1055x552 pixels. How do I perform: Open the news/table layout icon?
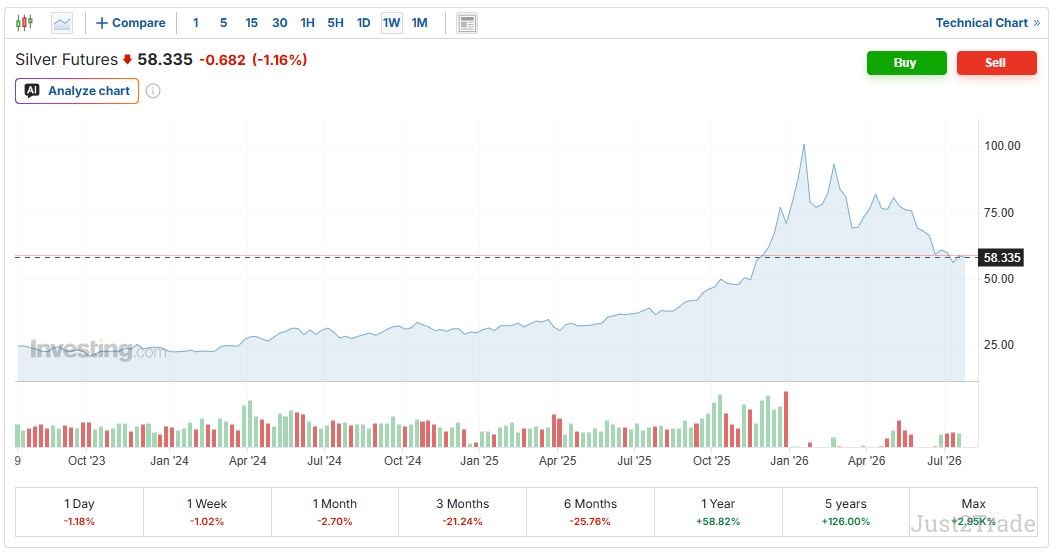tap(467, 24)
